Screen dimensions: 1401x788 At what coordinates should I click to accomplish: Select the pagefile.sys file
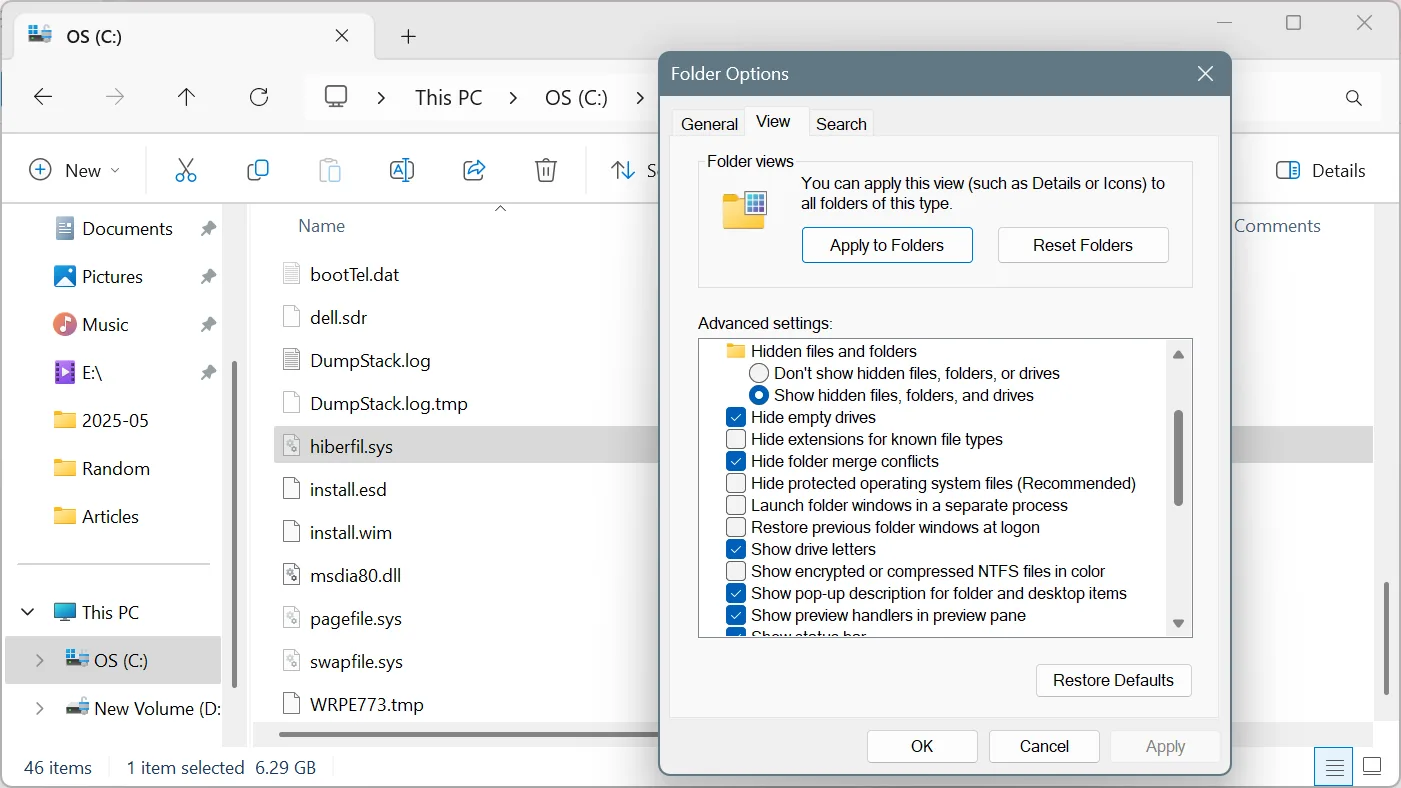pos(356,618)
